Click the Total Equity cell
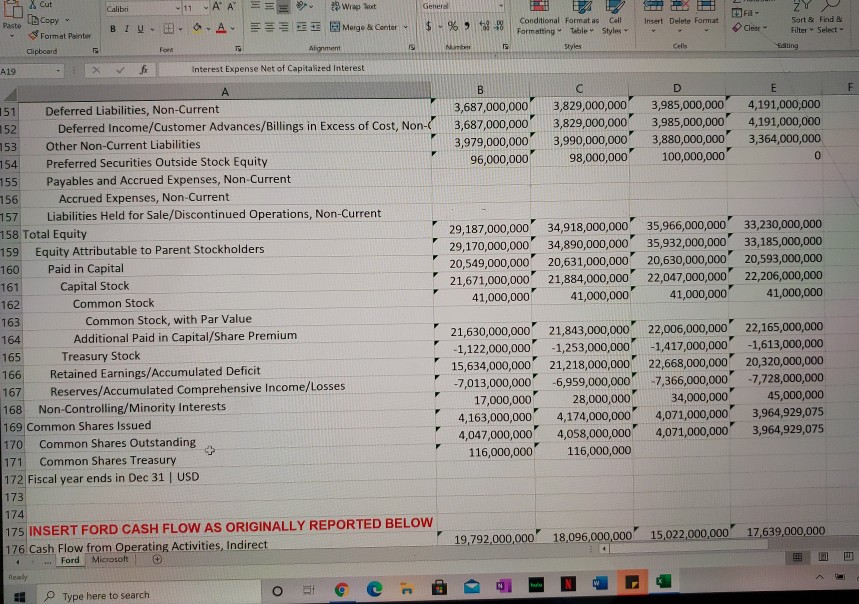The height and width of the screenshot is (604, 859). click(x=226, y=234)
